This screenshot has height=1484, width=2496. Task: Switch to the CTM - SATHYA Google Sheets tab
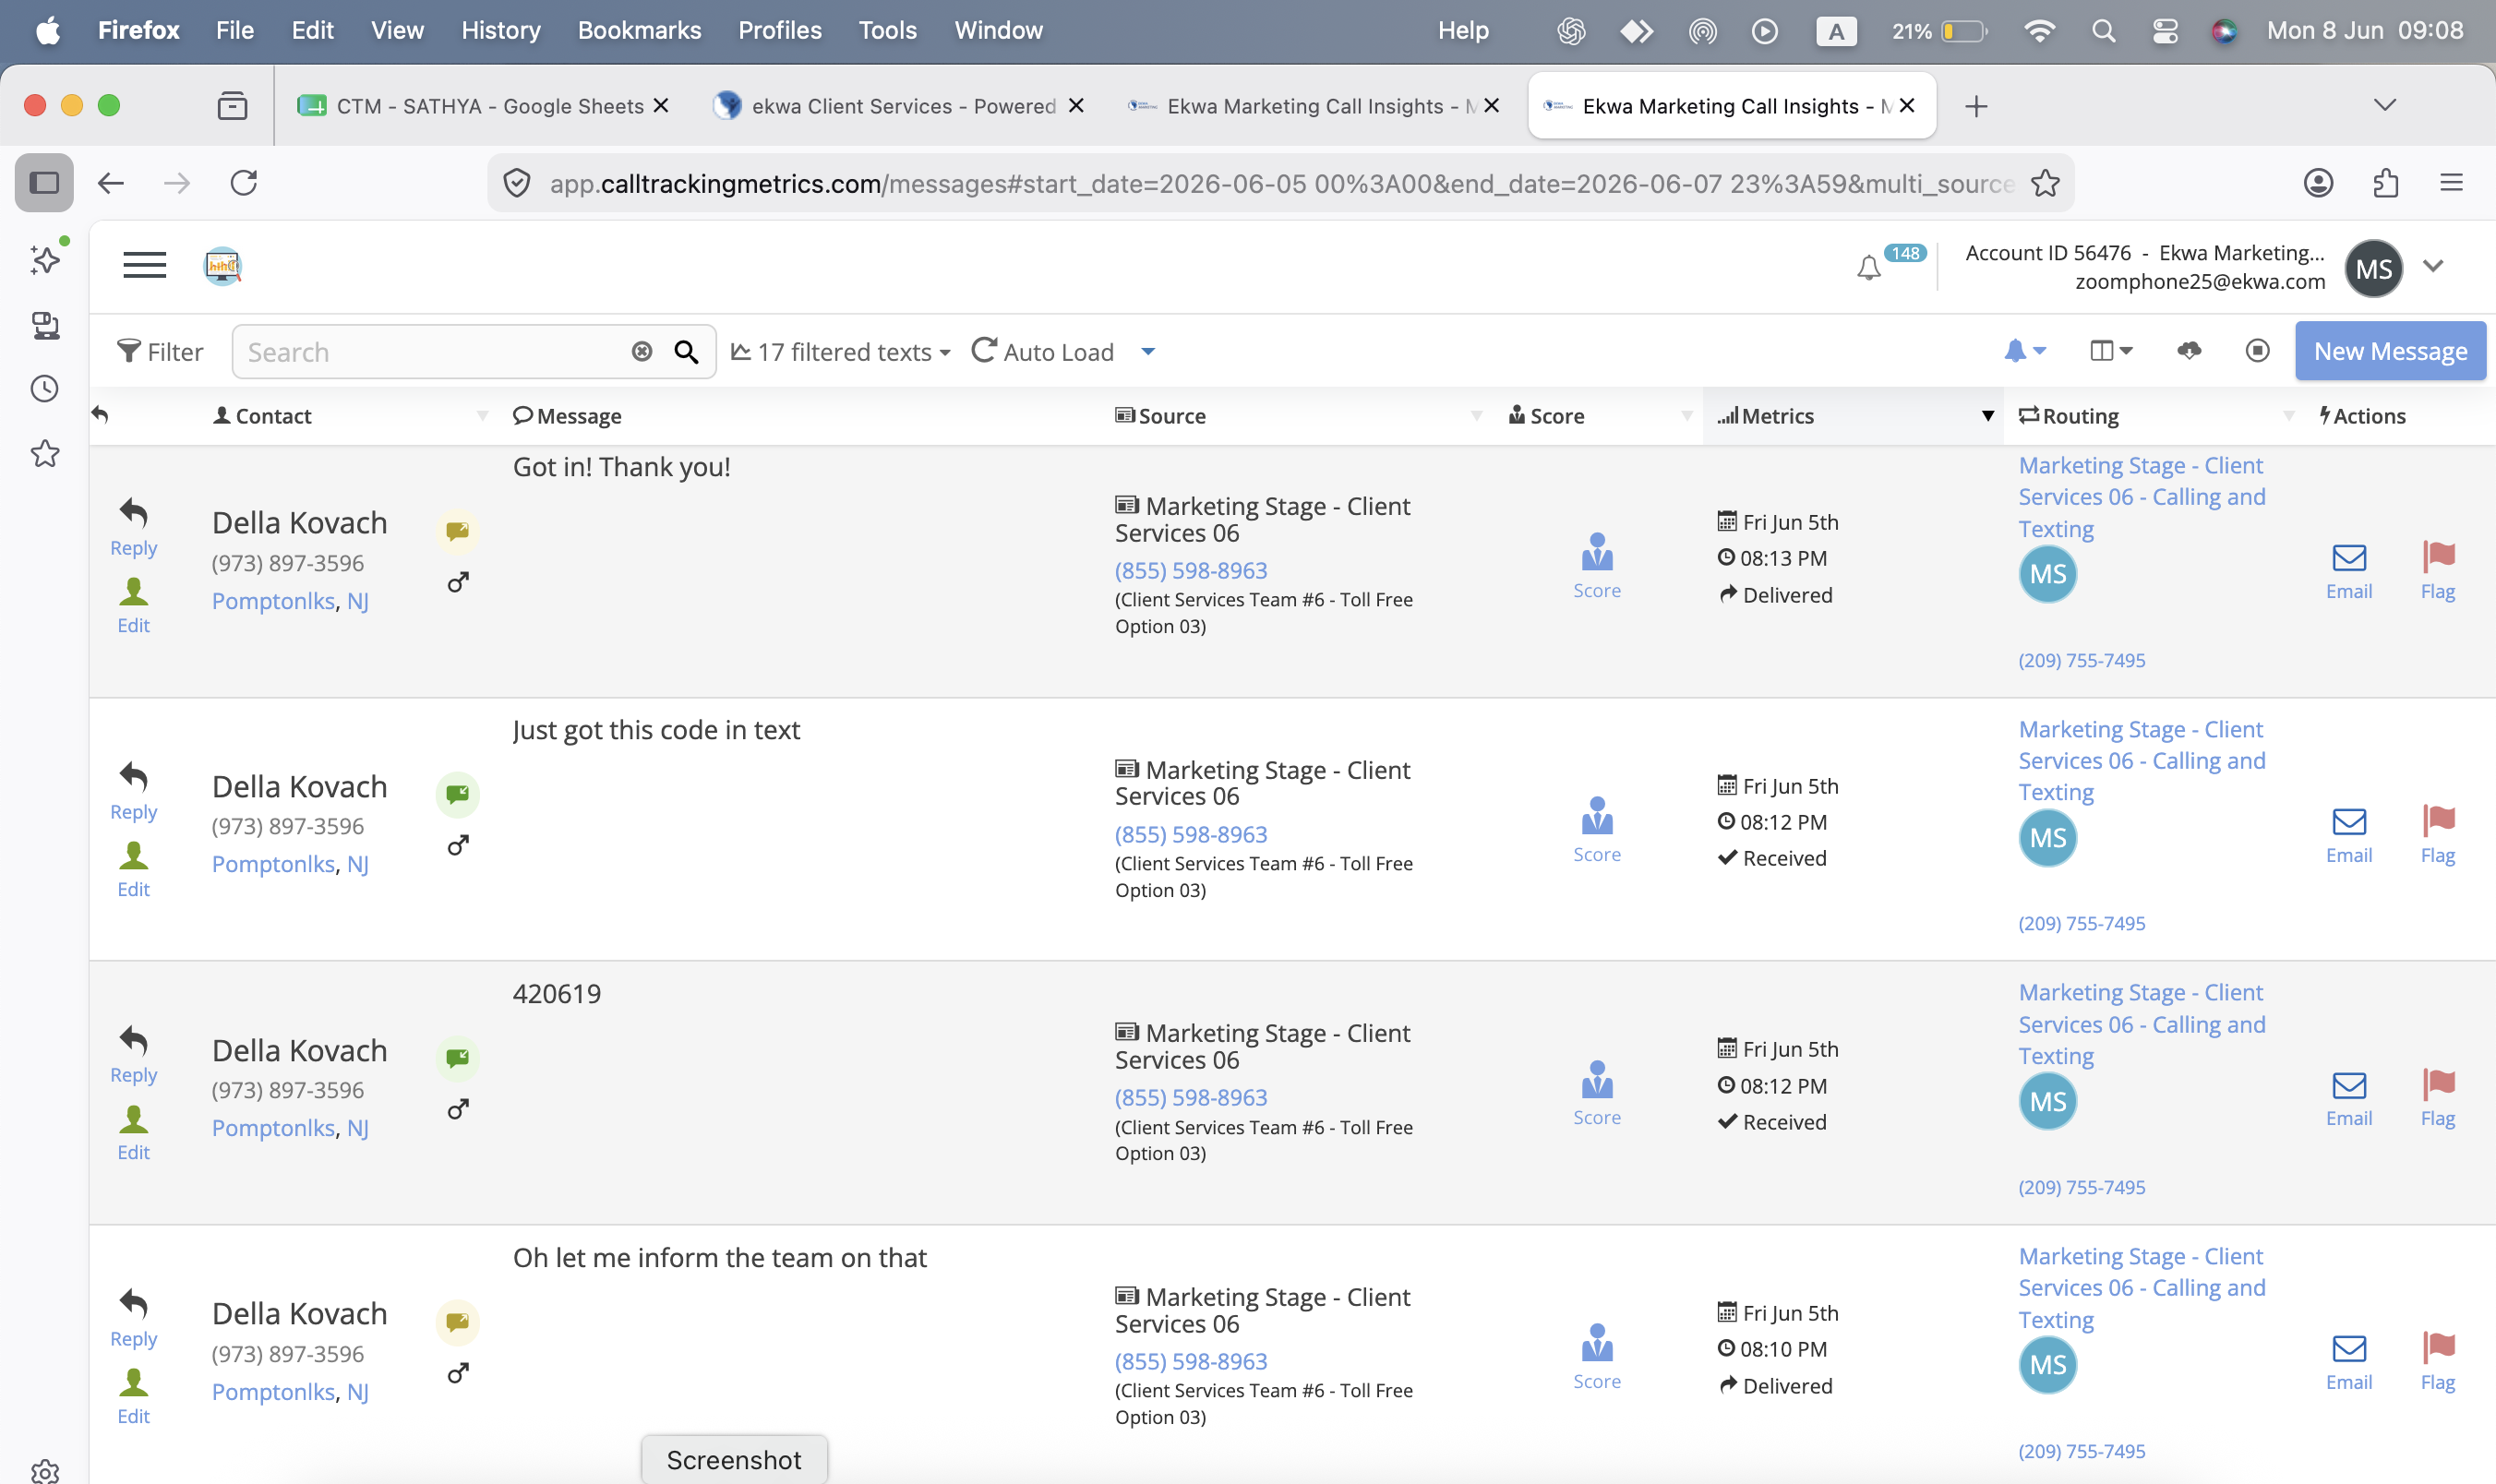coord(483,106)
